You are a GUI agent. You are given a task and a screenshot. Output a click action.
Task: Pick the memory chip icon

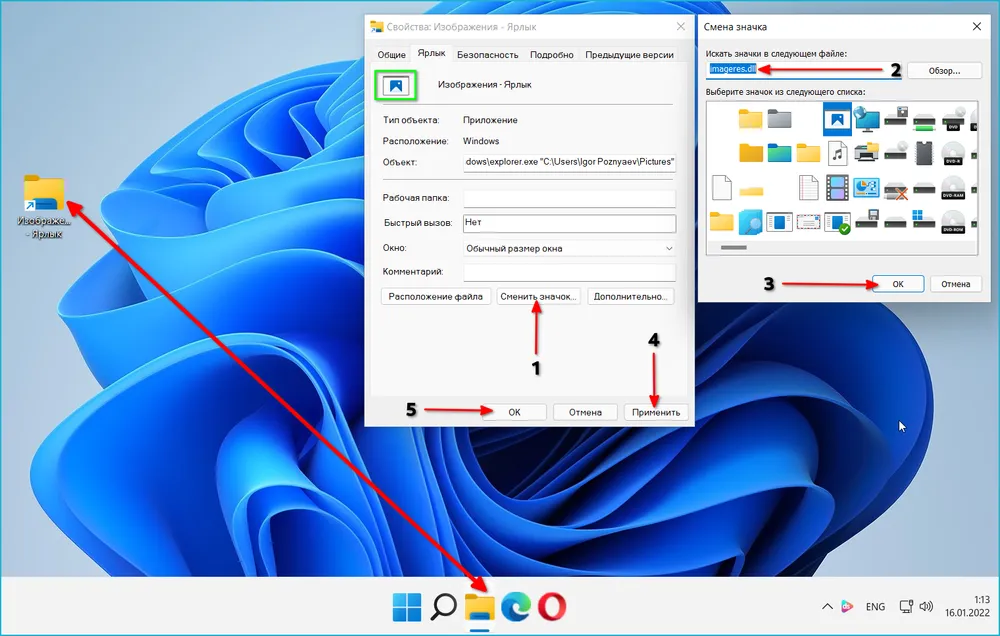[923, 153]
